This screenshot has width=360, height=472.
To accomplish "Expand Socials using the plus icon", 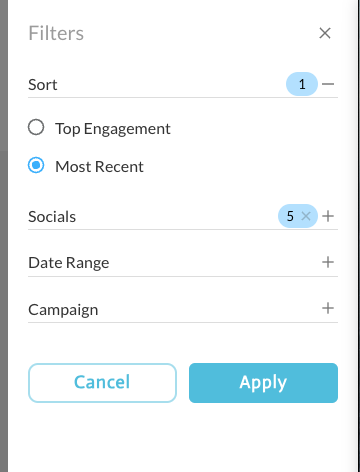I will click(328, 216).
